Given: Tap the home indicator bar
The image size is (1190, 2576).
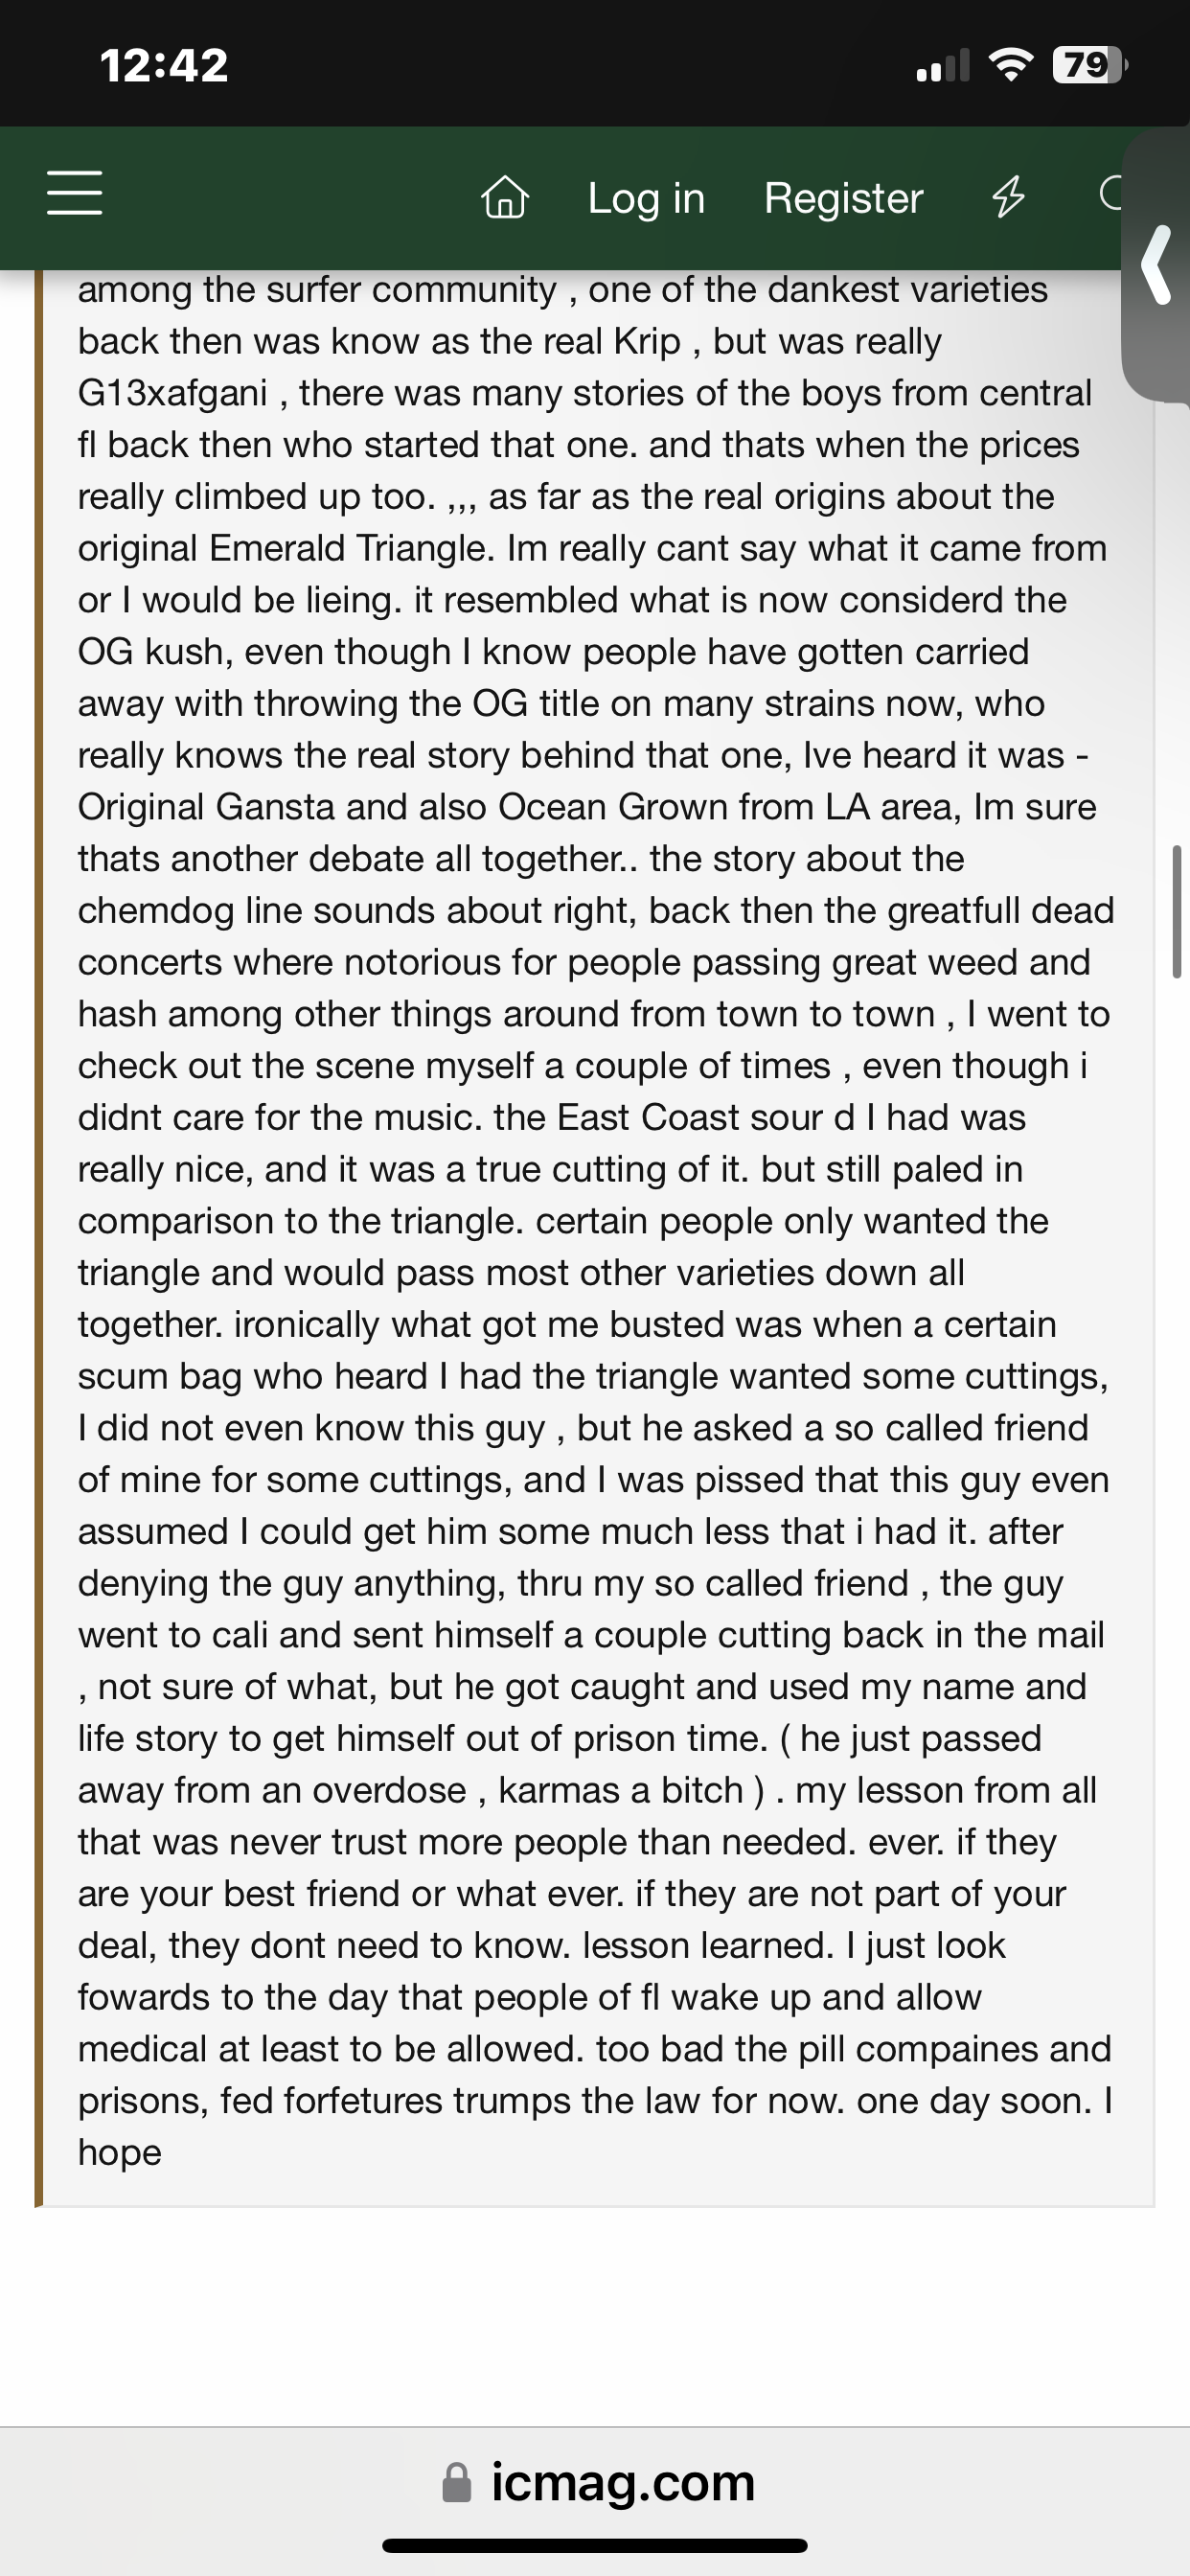Looking at the screenshot, I should (x=595, y=2546).
